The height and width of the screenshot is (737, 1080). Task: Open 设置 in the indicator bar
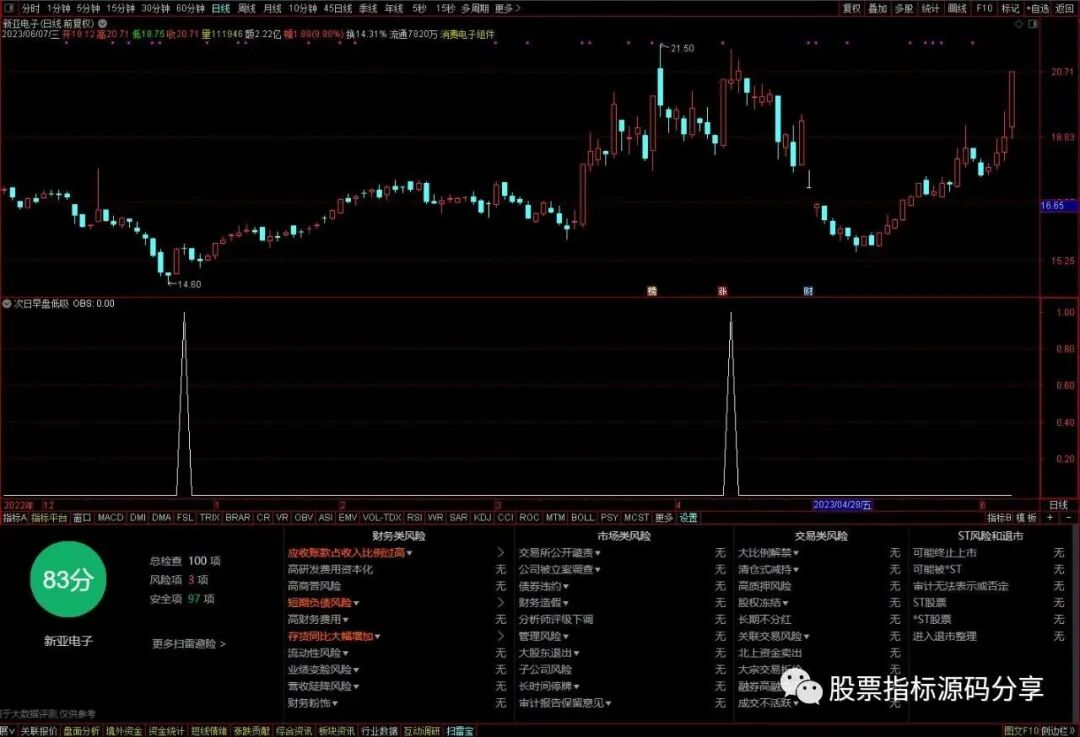click(689, 517)
